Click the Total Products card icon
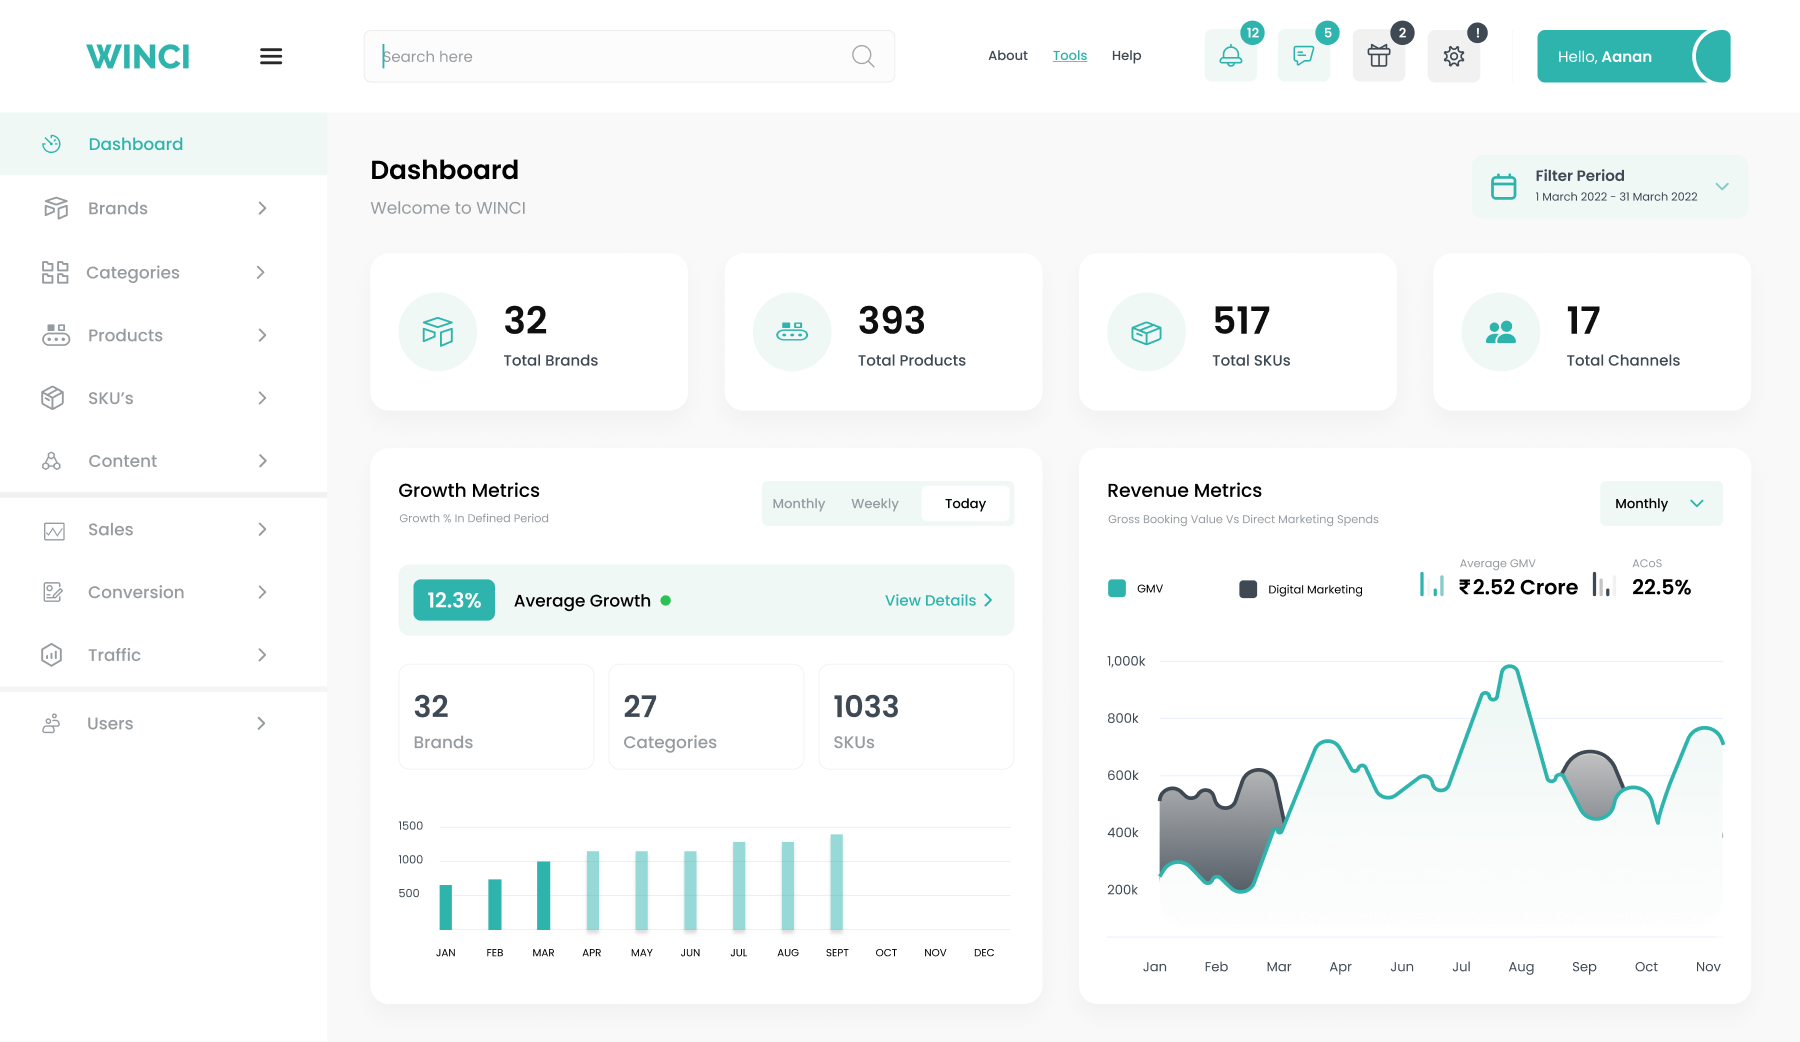1800x1042 pixels. tap(792, 332)
